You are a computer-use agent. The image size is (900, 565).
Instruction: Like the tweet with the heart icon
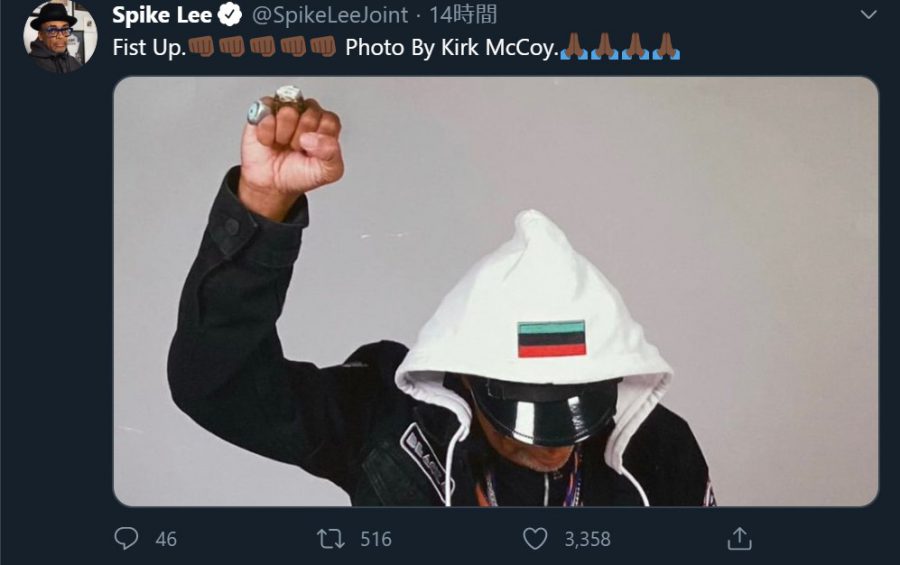[535, 539]
